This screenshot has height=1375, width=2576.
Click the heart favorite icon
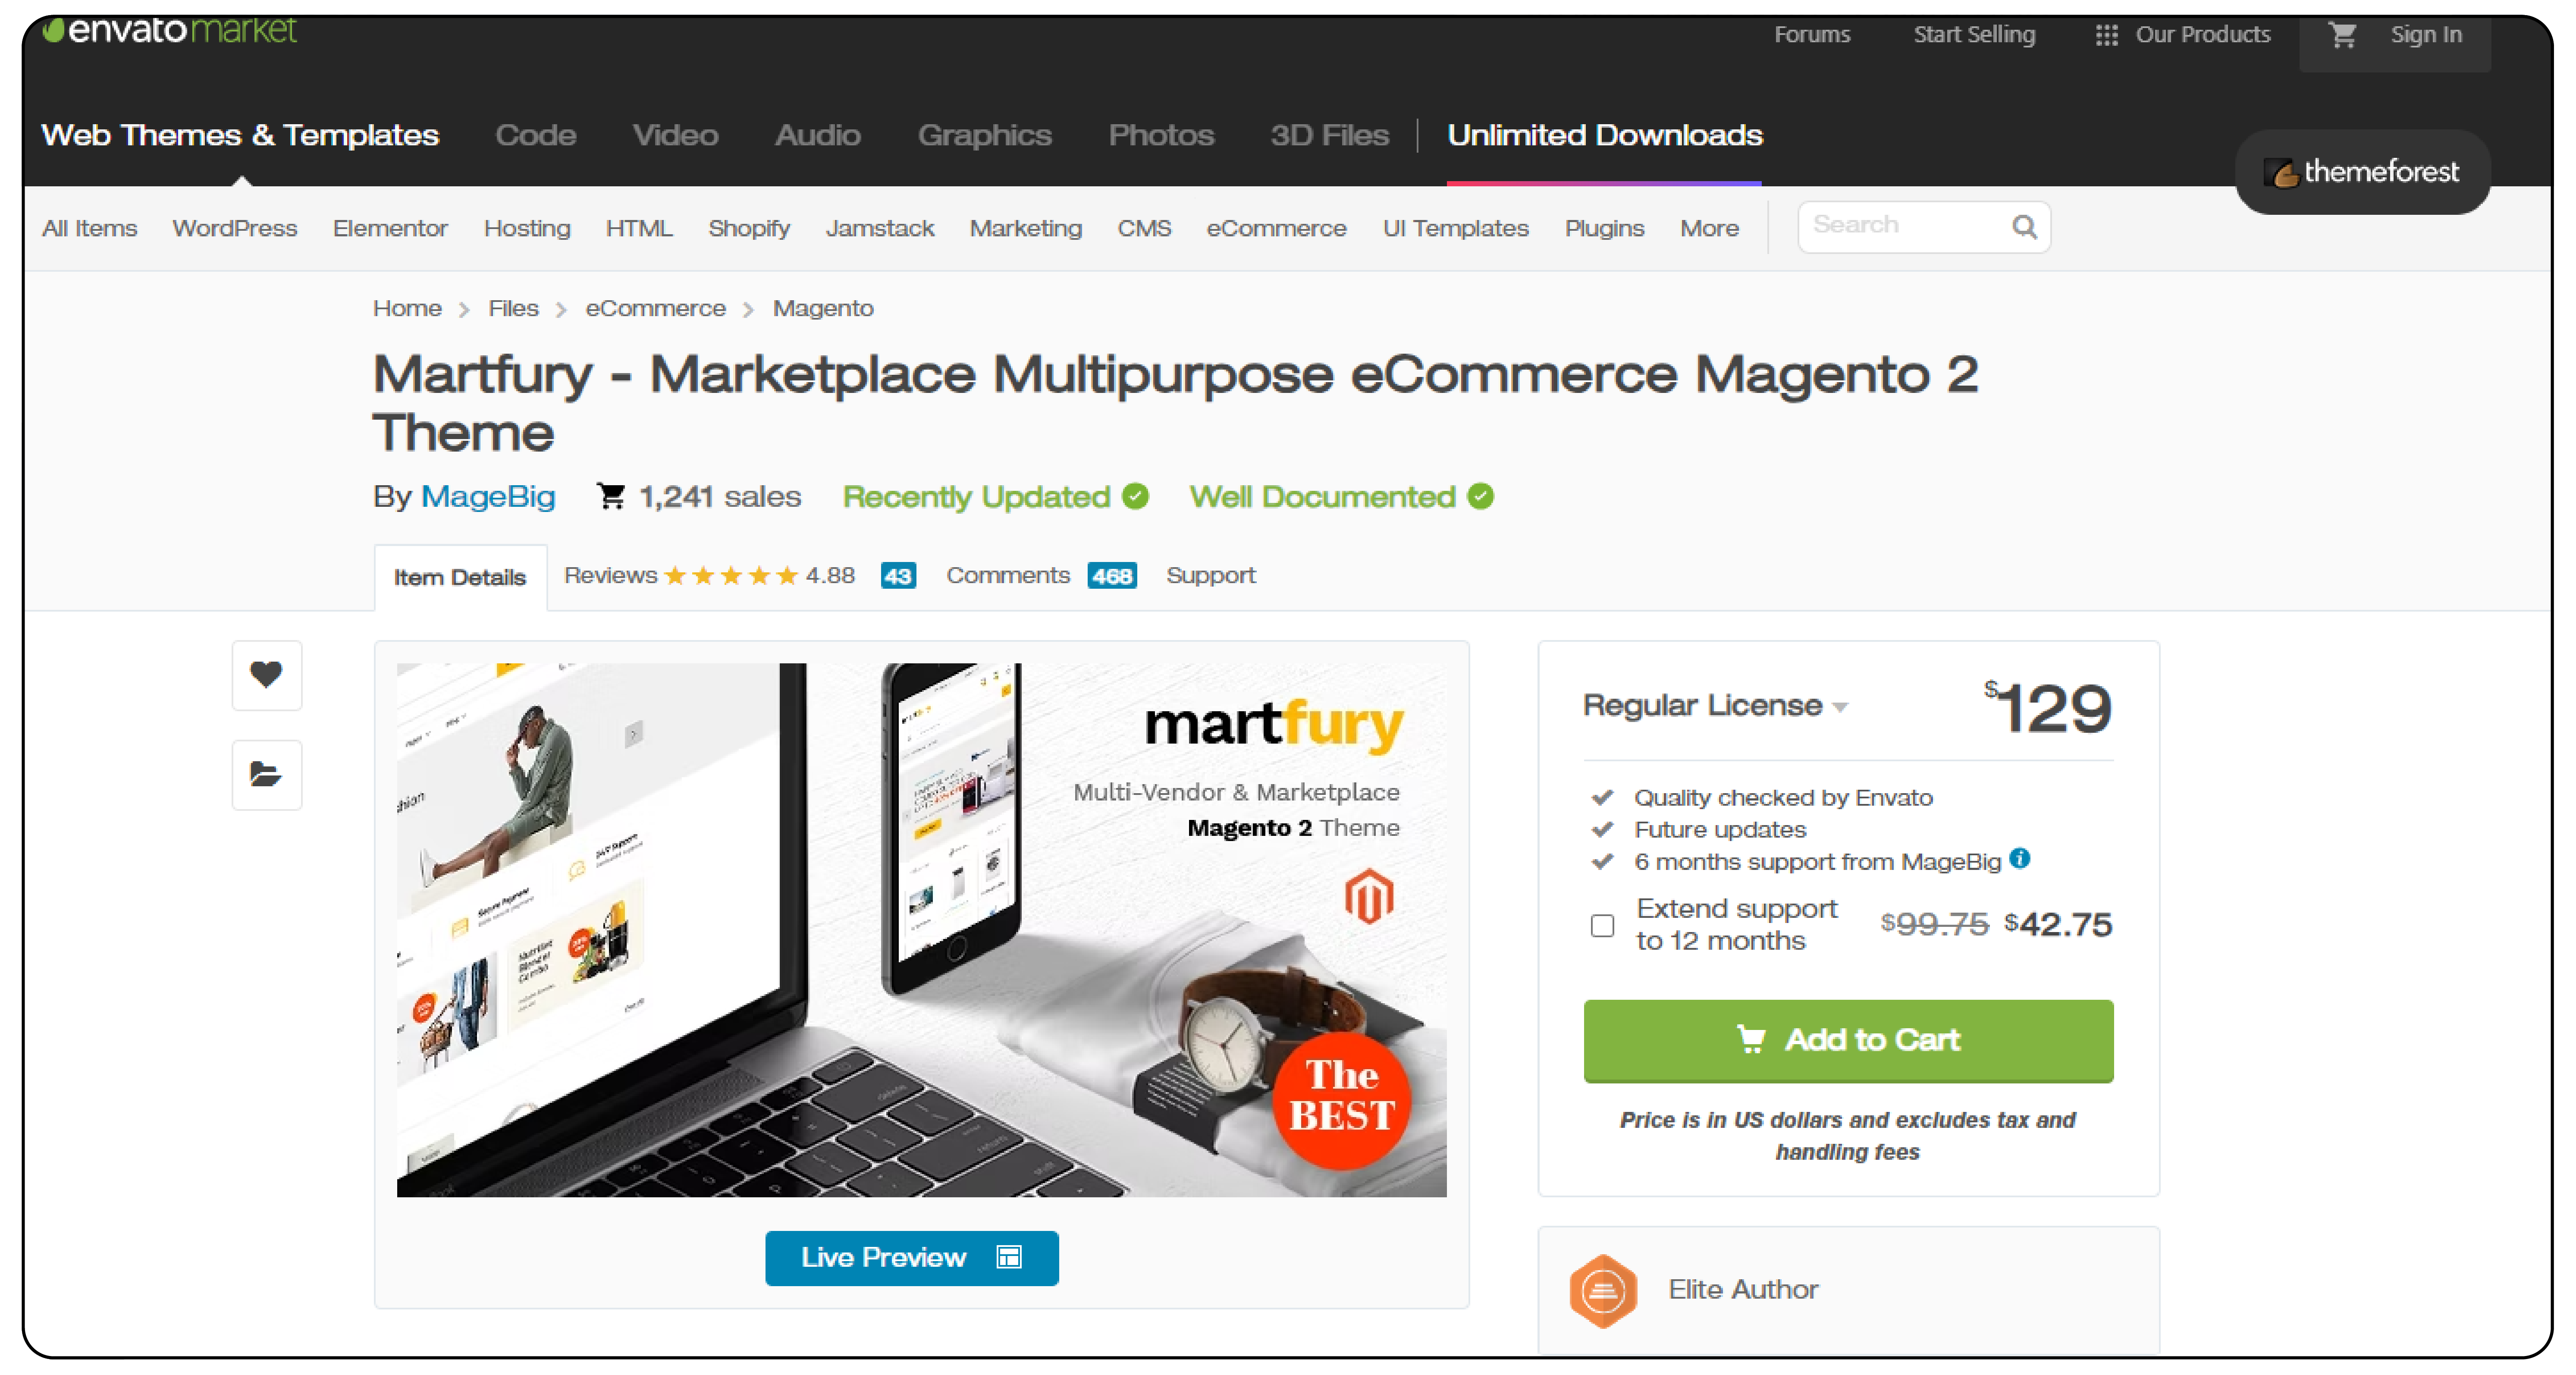(266, 675)
